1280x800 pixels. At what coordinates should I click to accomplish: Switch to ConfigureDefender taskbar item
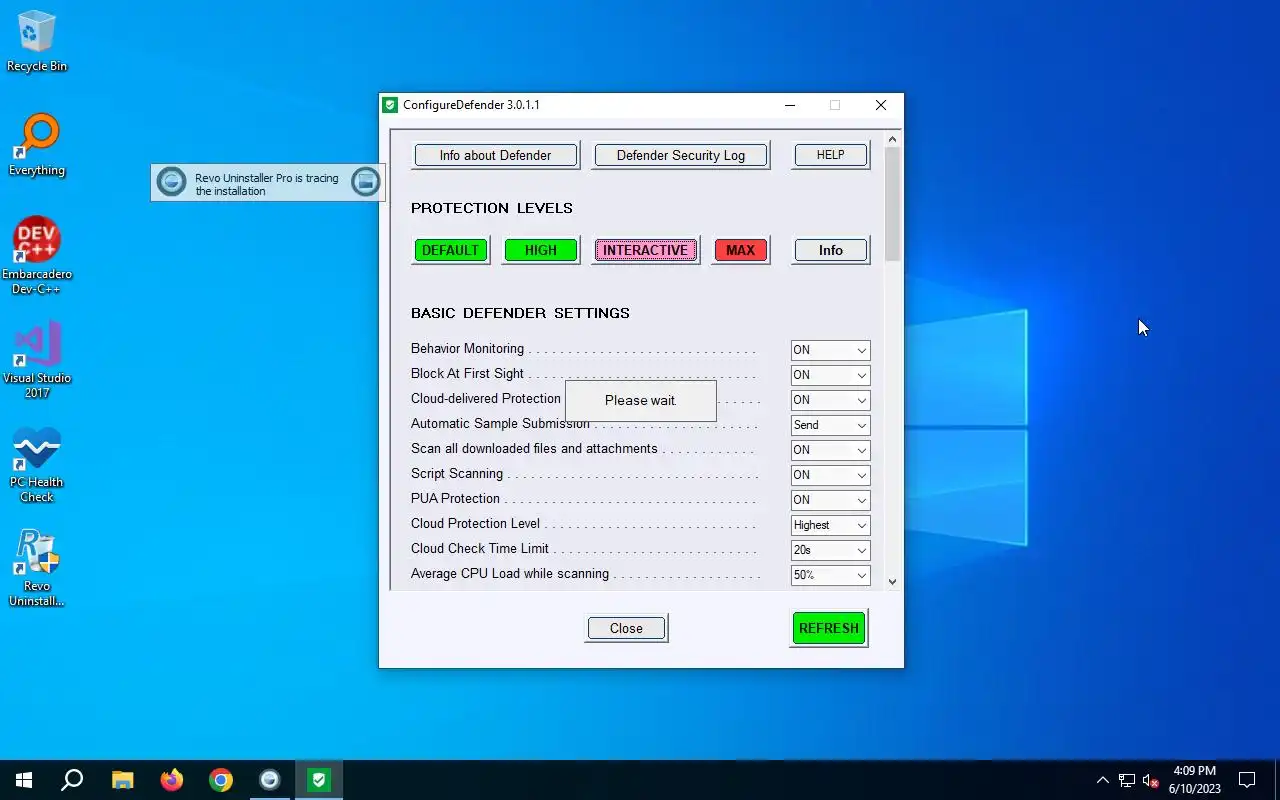319,780
